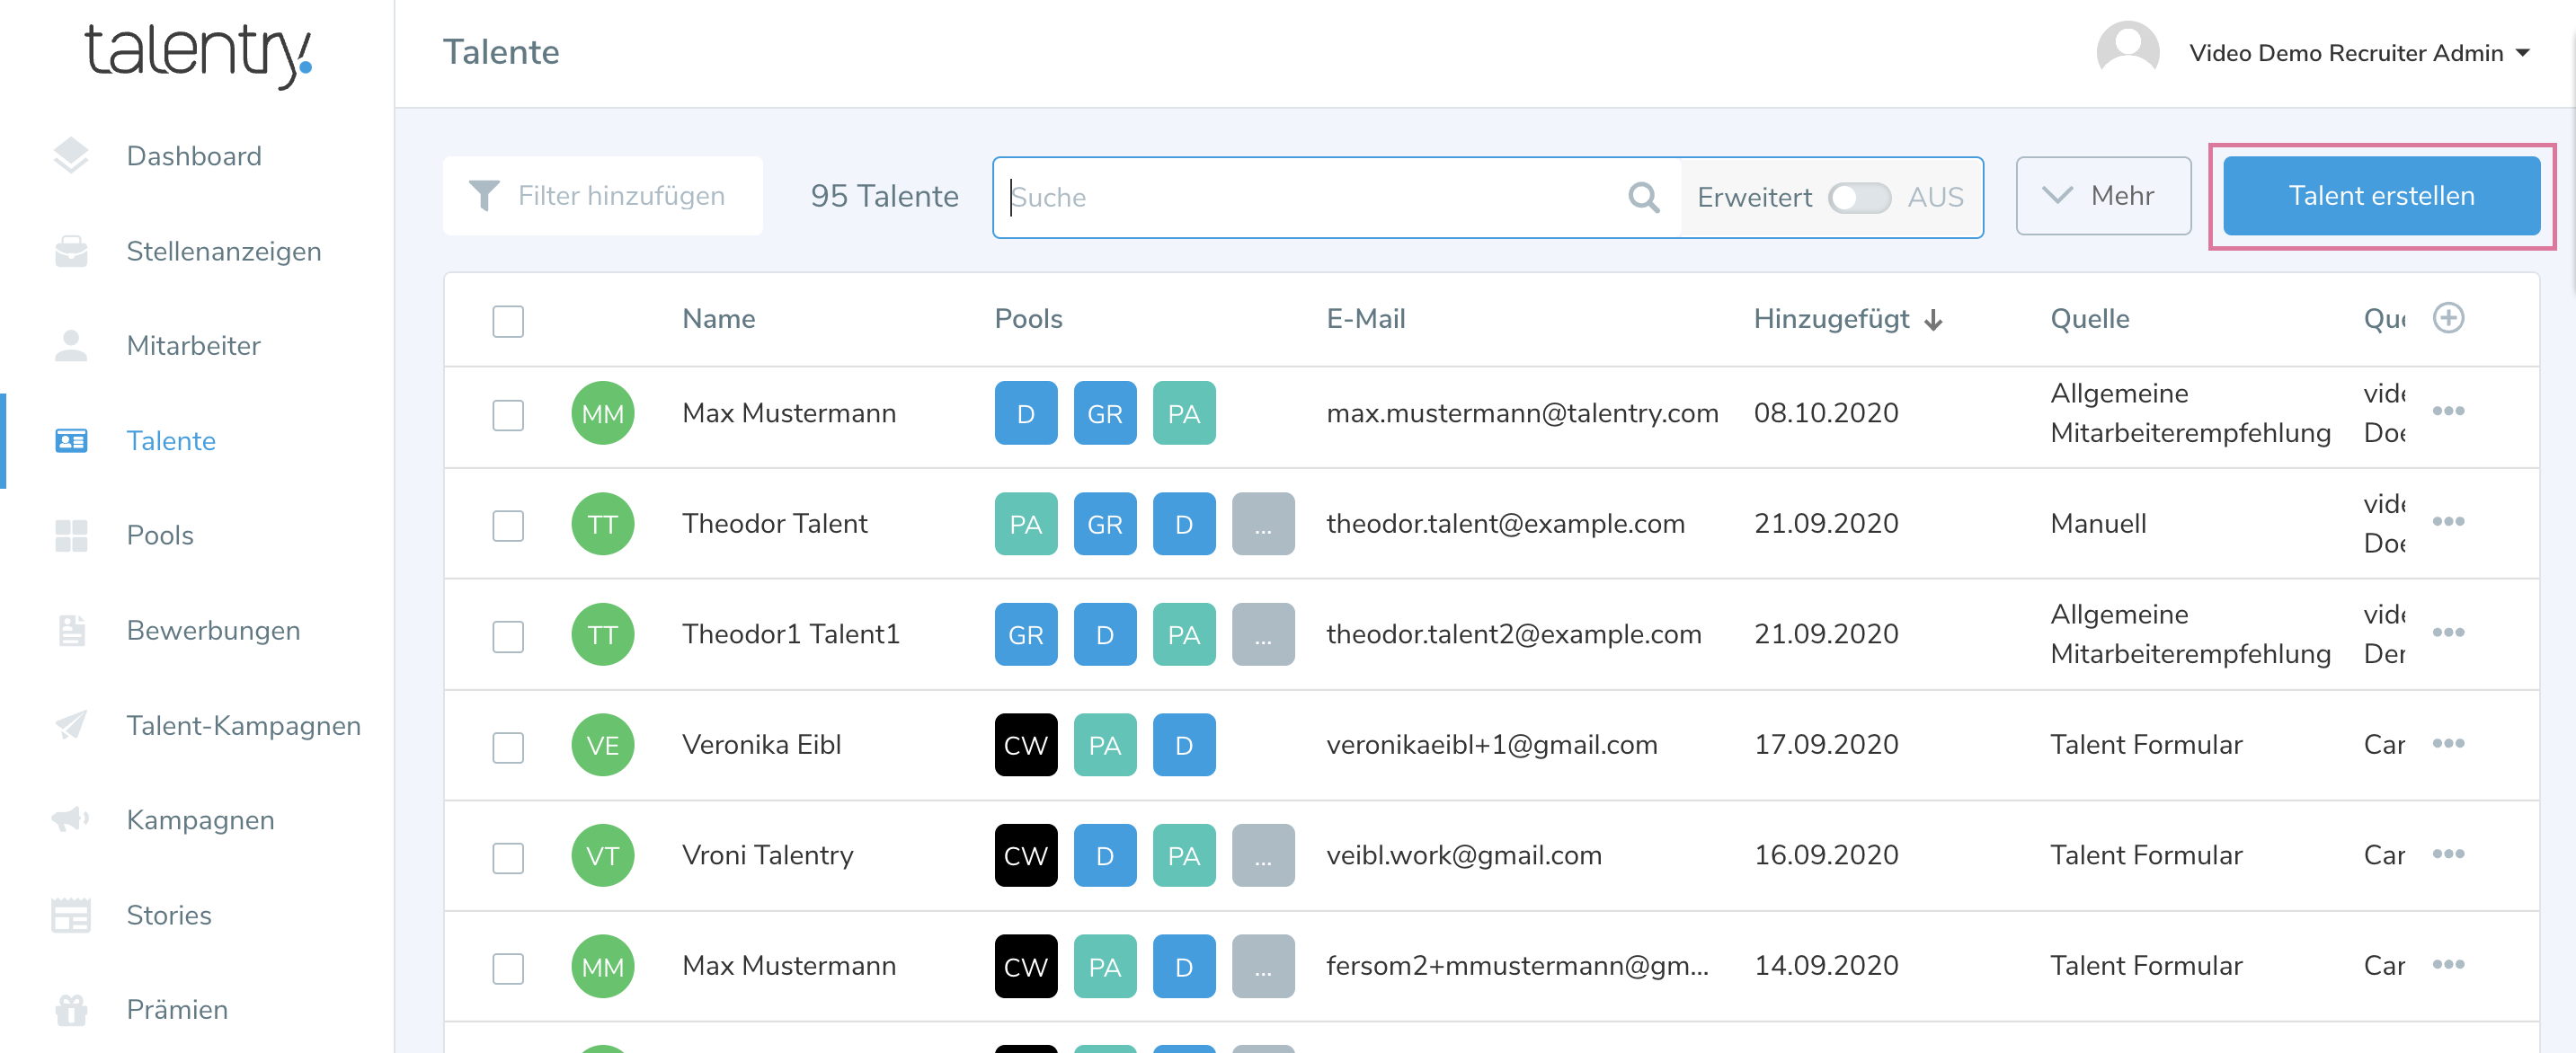Screen dimensions: 2576x1053
Task: Expand the Mehr dropdown
Action: click(2102, 196)
